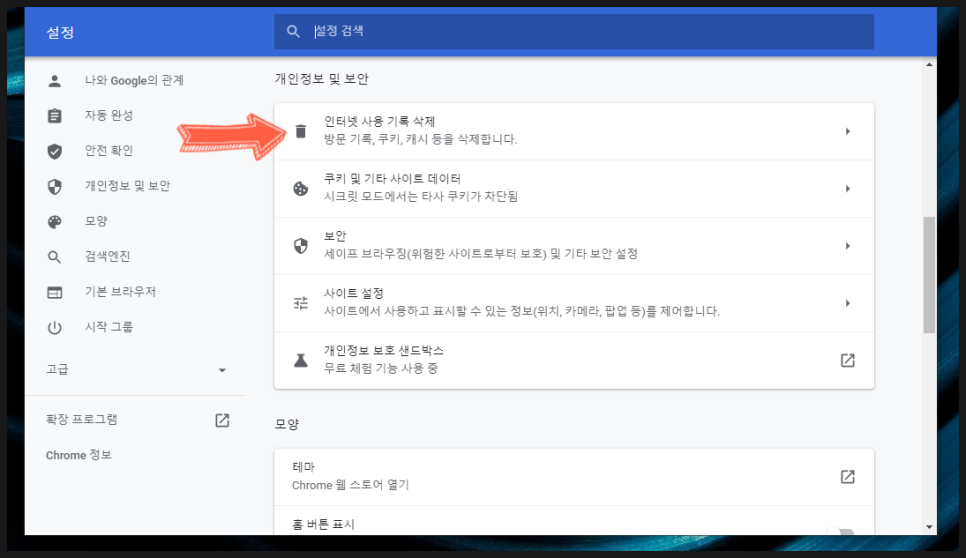Viewport: 966px width, 558px height.
Task: Click external-link icon on 테마 row
Action: (848, 477)
